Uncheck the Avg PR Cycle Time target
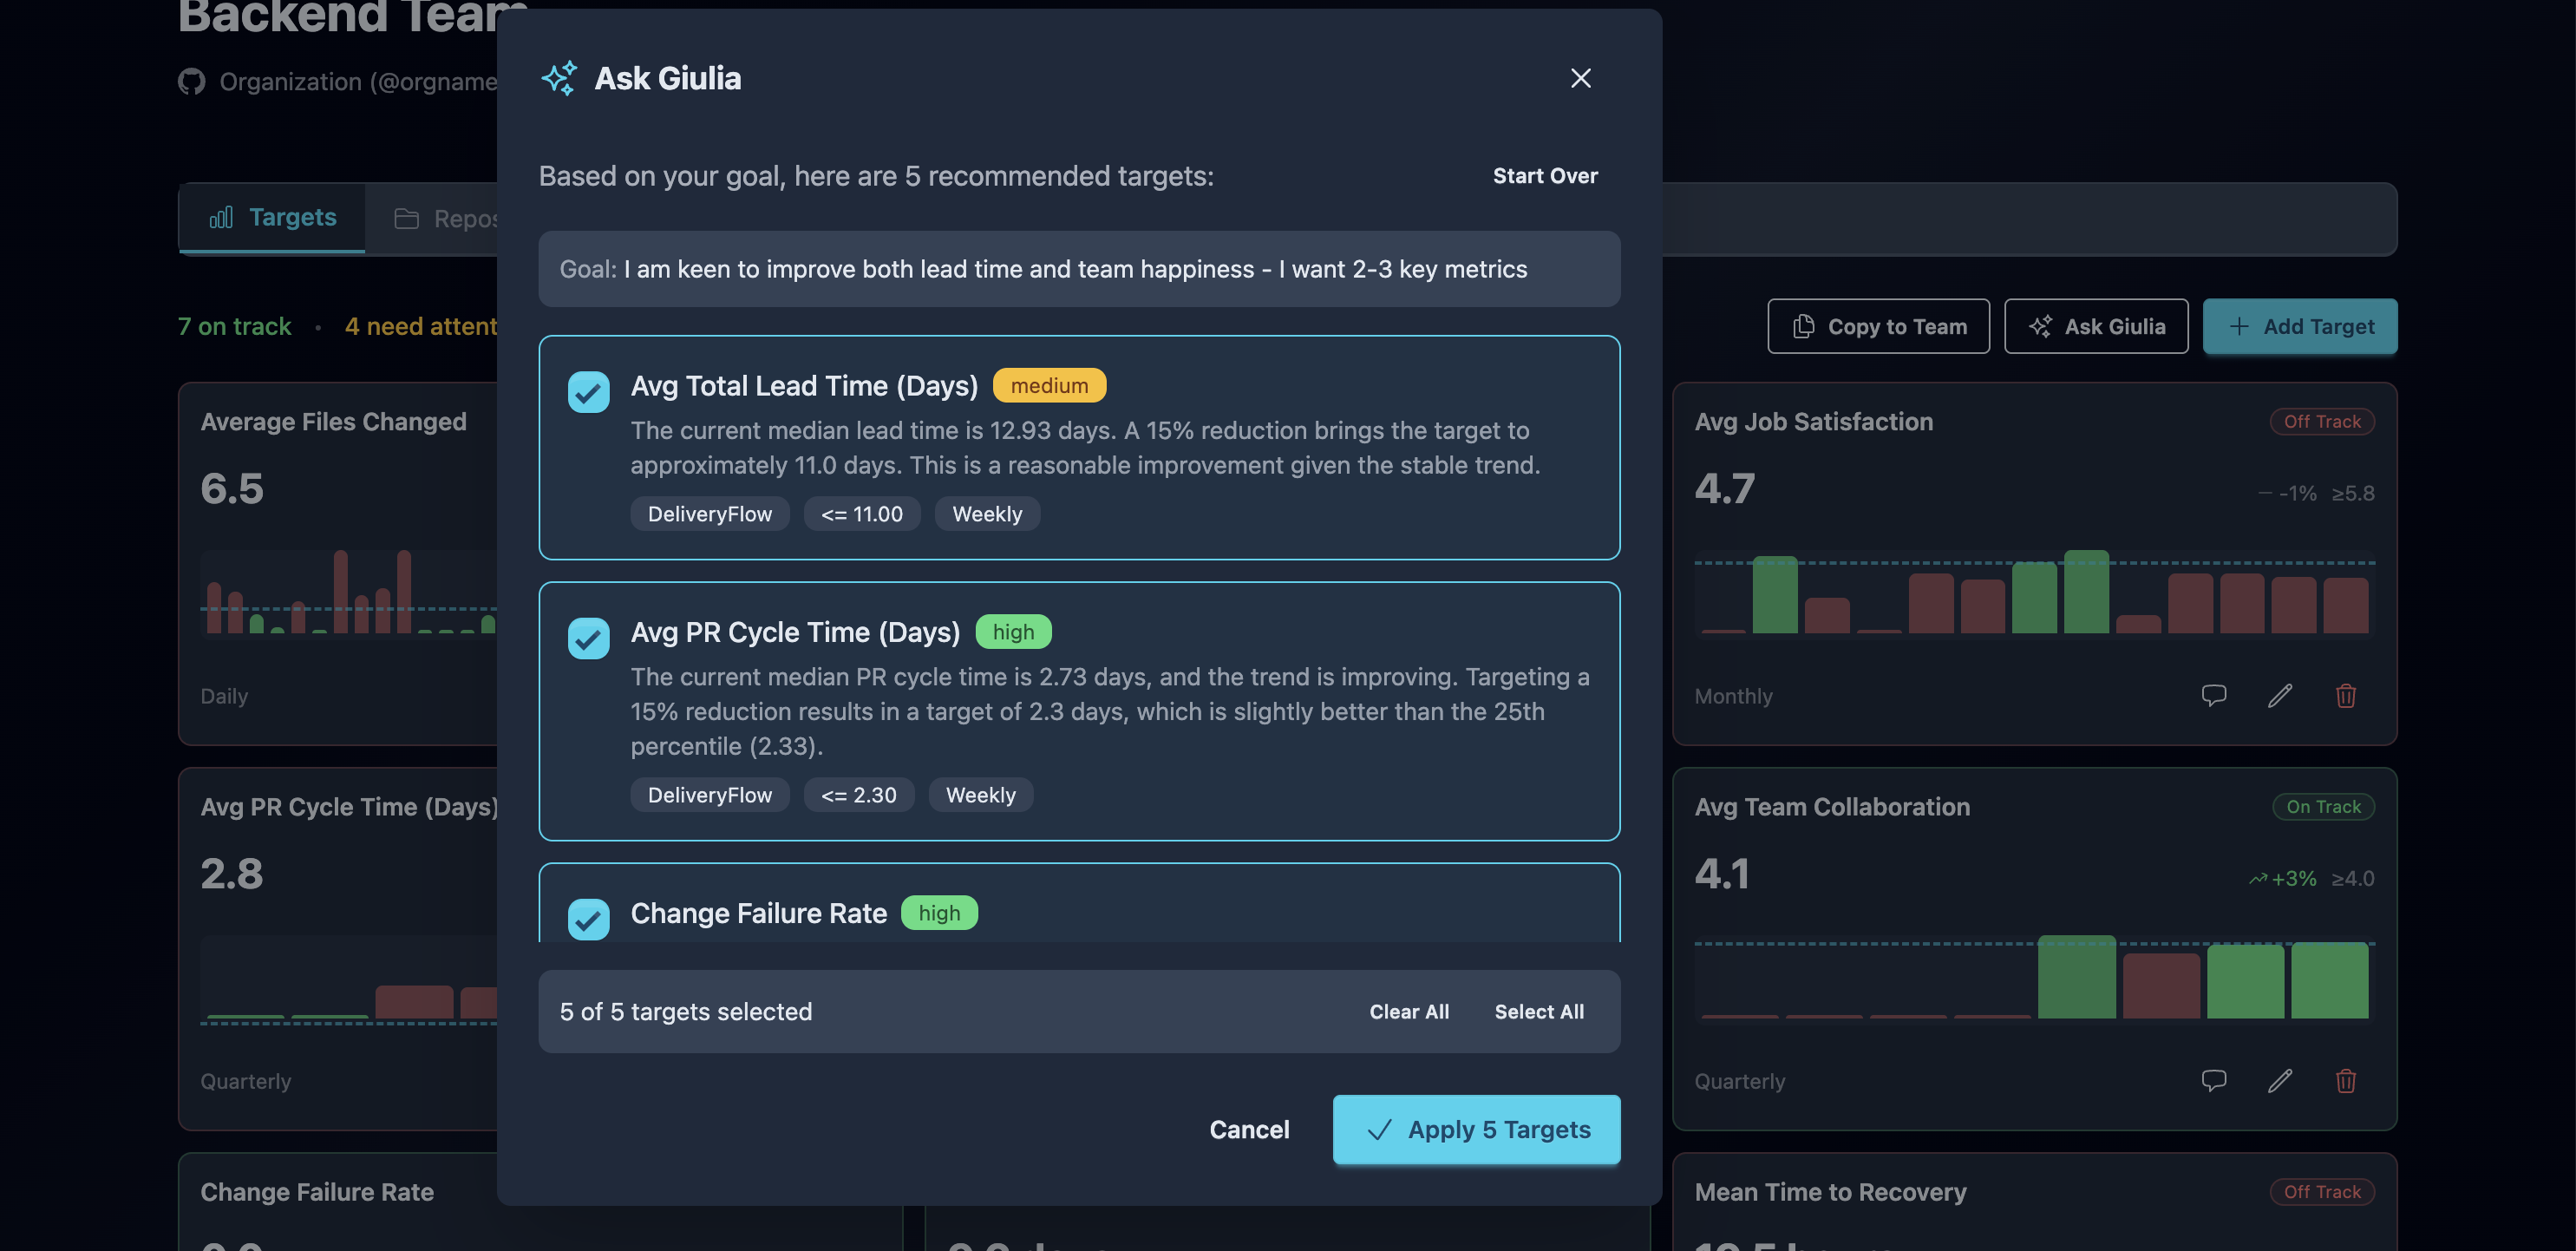 588,638
